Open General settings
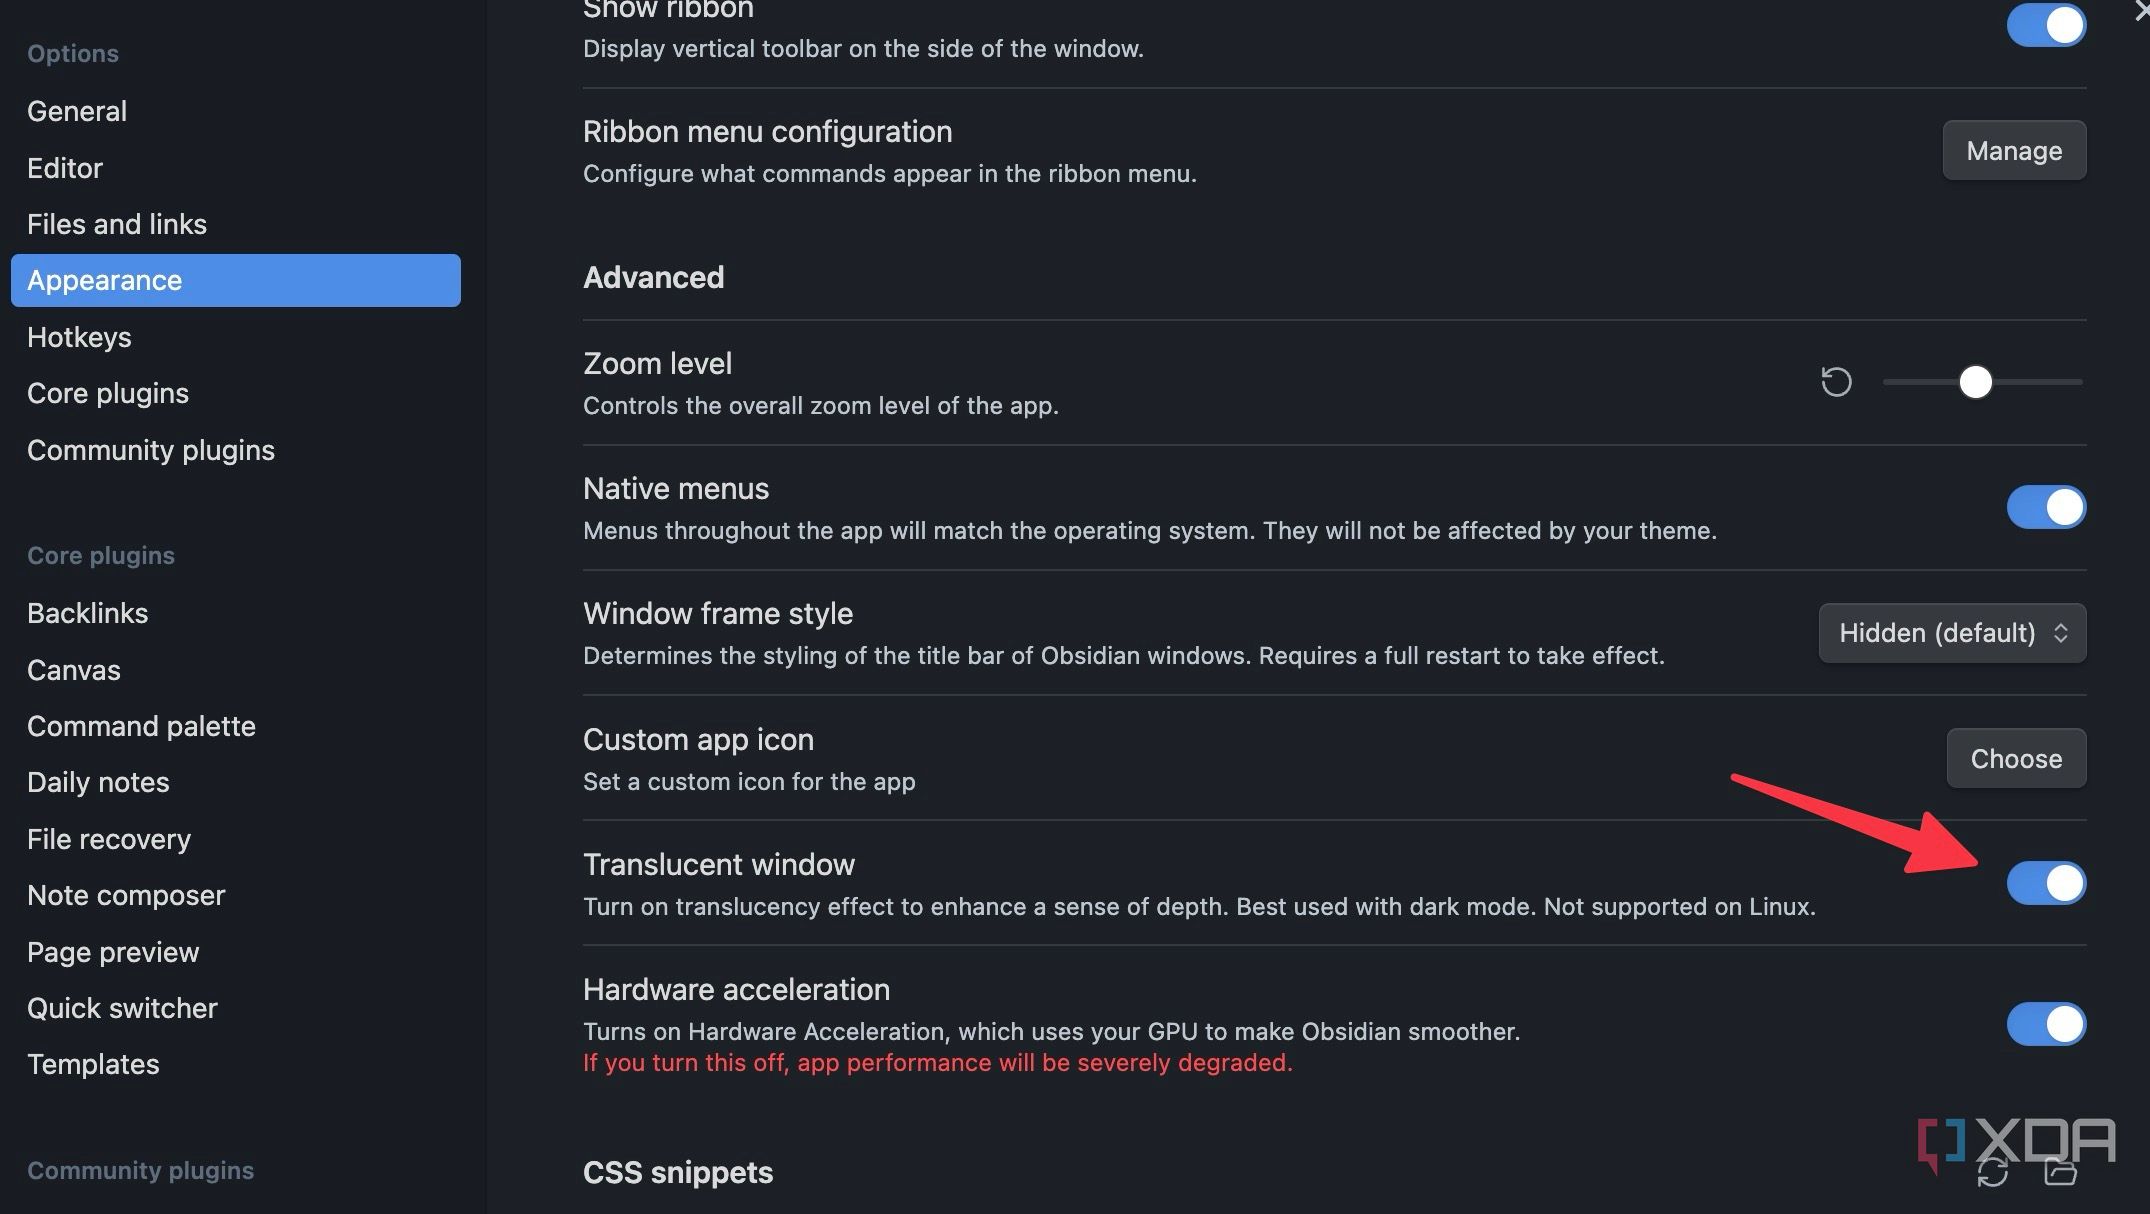This screenshot has width=2150, height=1214. [77, 111]
